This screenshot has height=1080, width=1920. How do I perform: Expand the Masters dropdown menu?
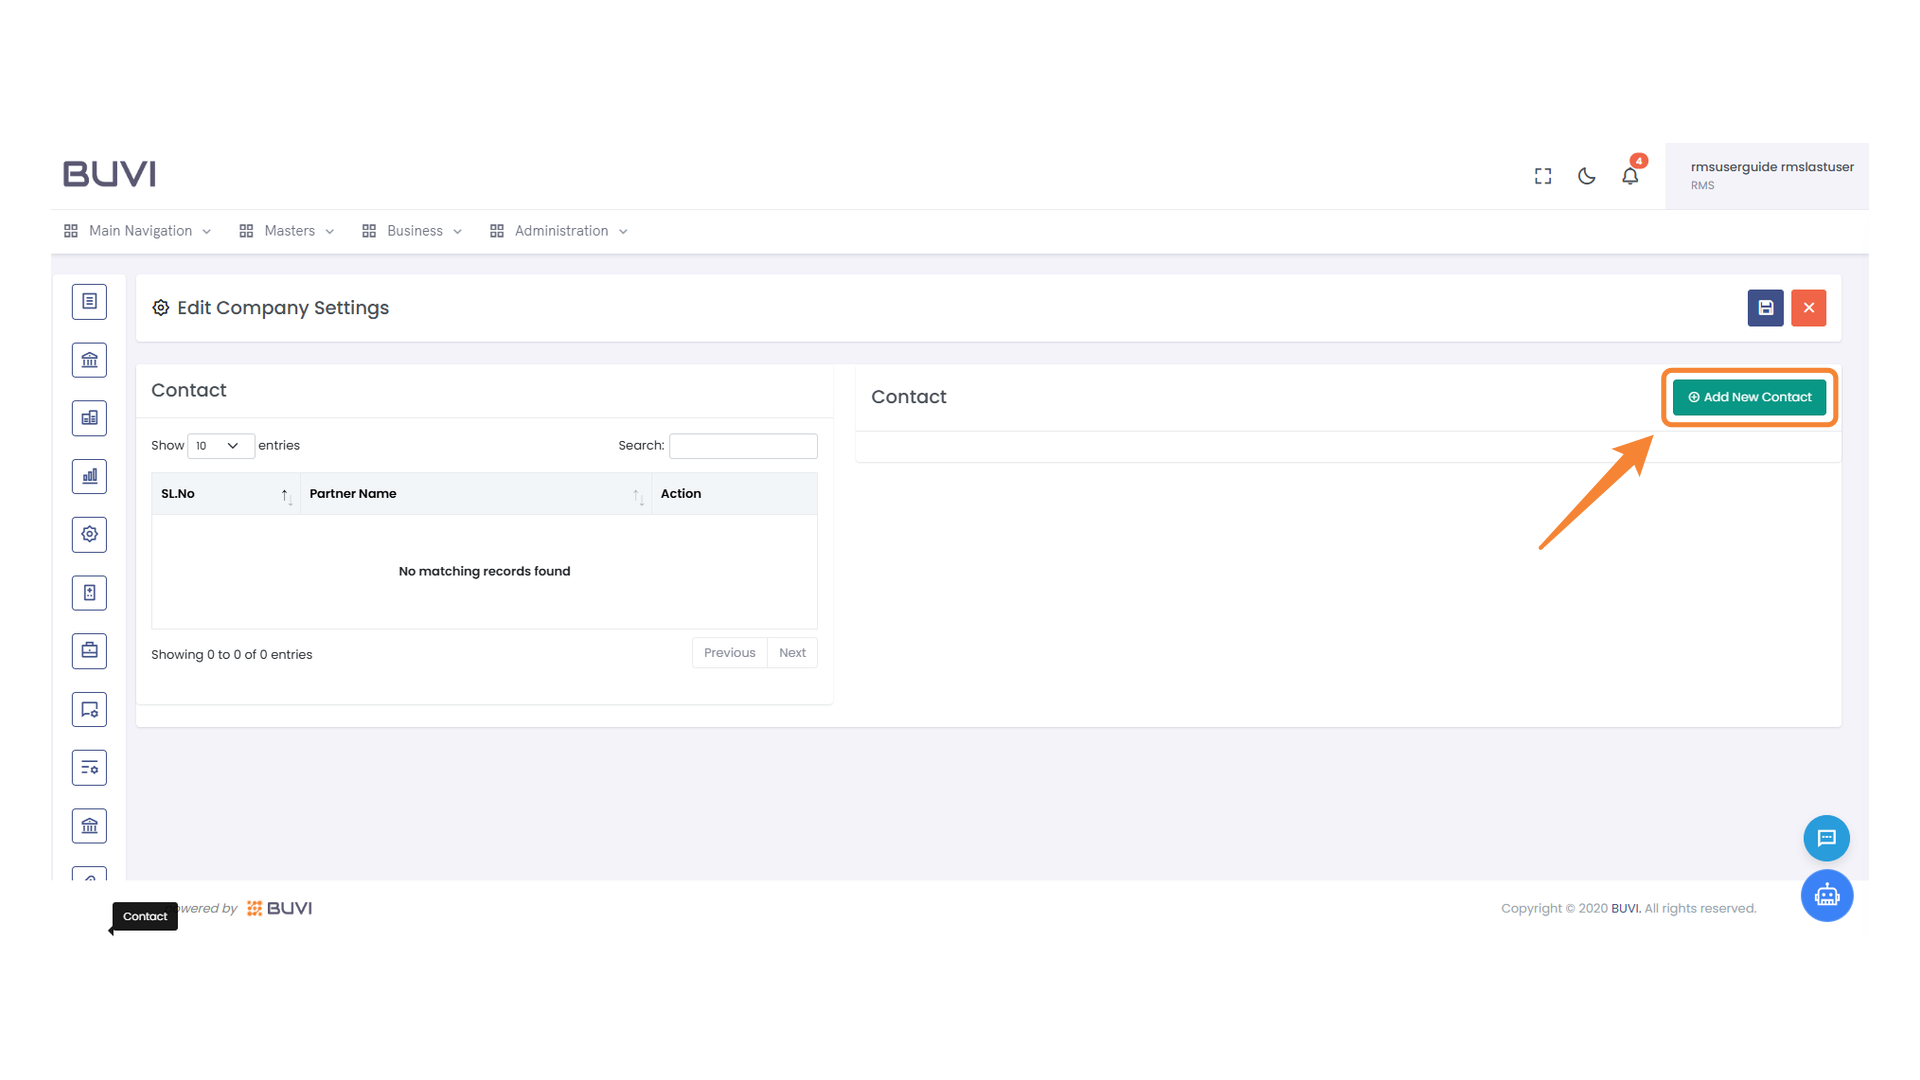[x=288, y=231]
